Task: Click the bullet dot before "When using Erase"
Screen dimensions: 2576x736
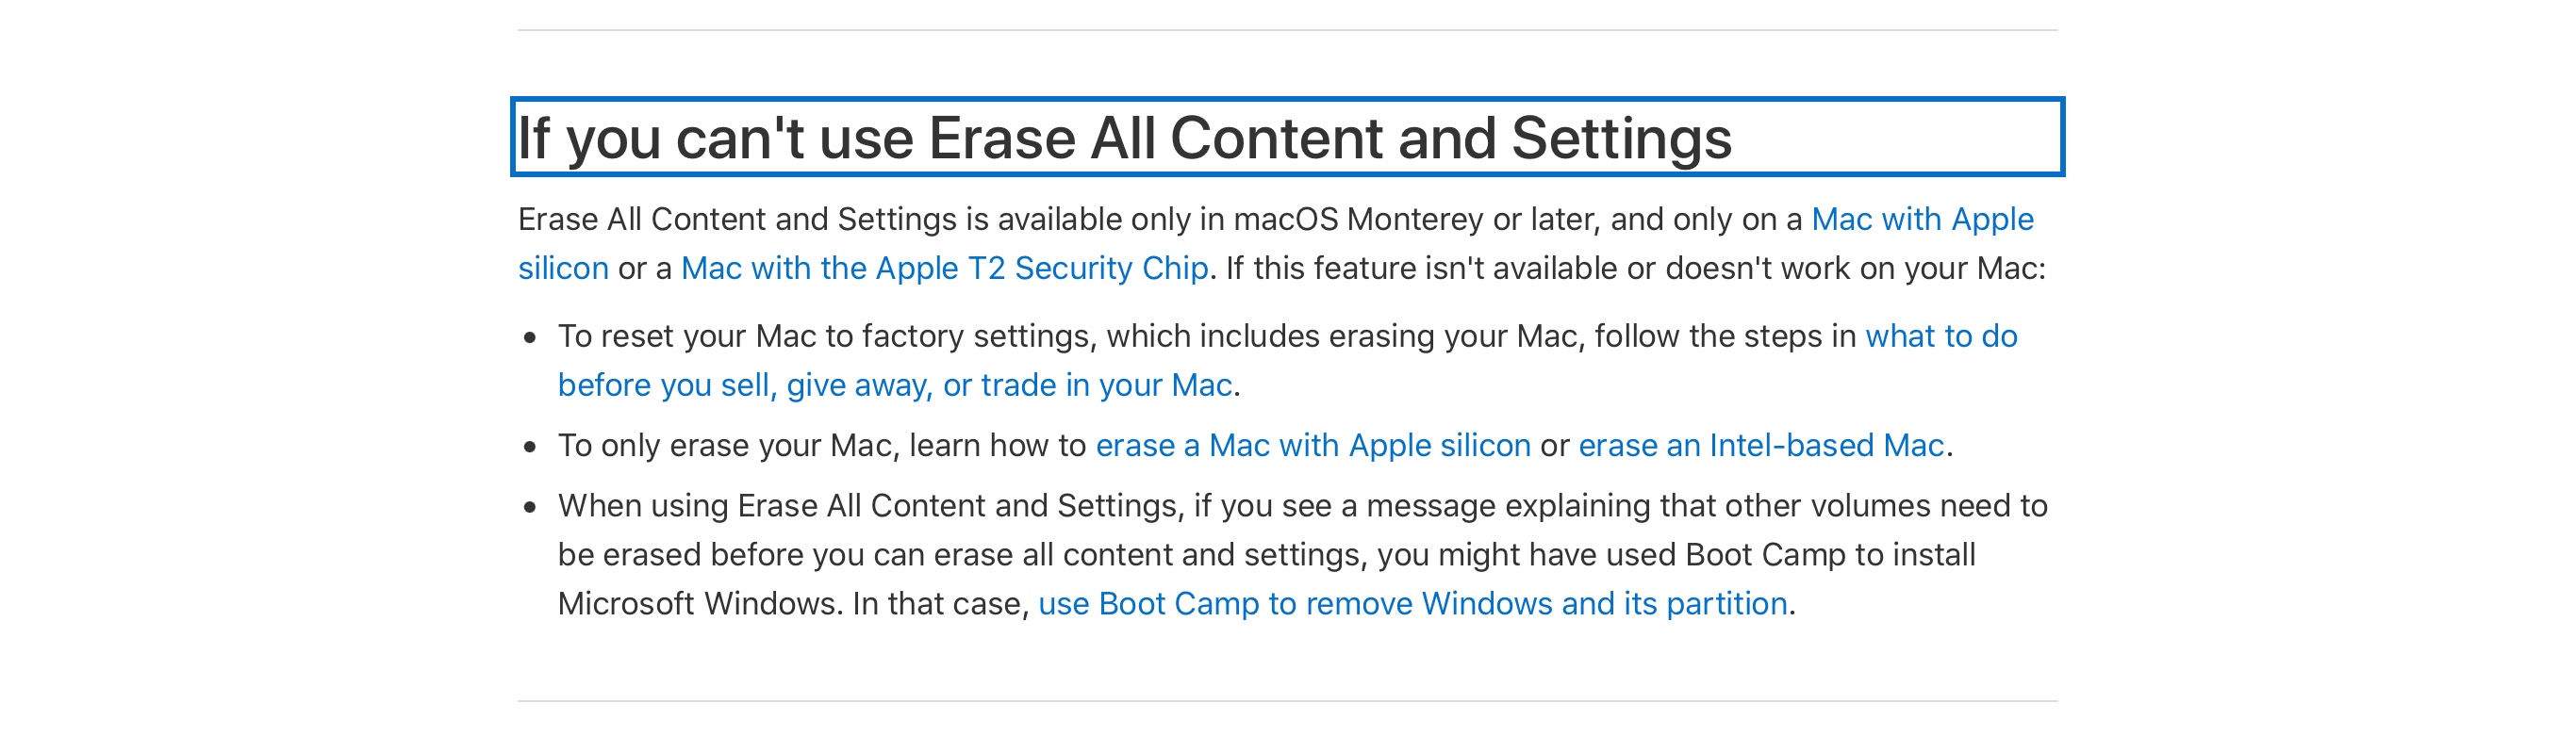Action: click(530, 508)
